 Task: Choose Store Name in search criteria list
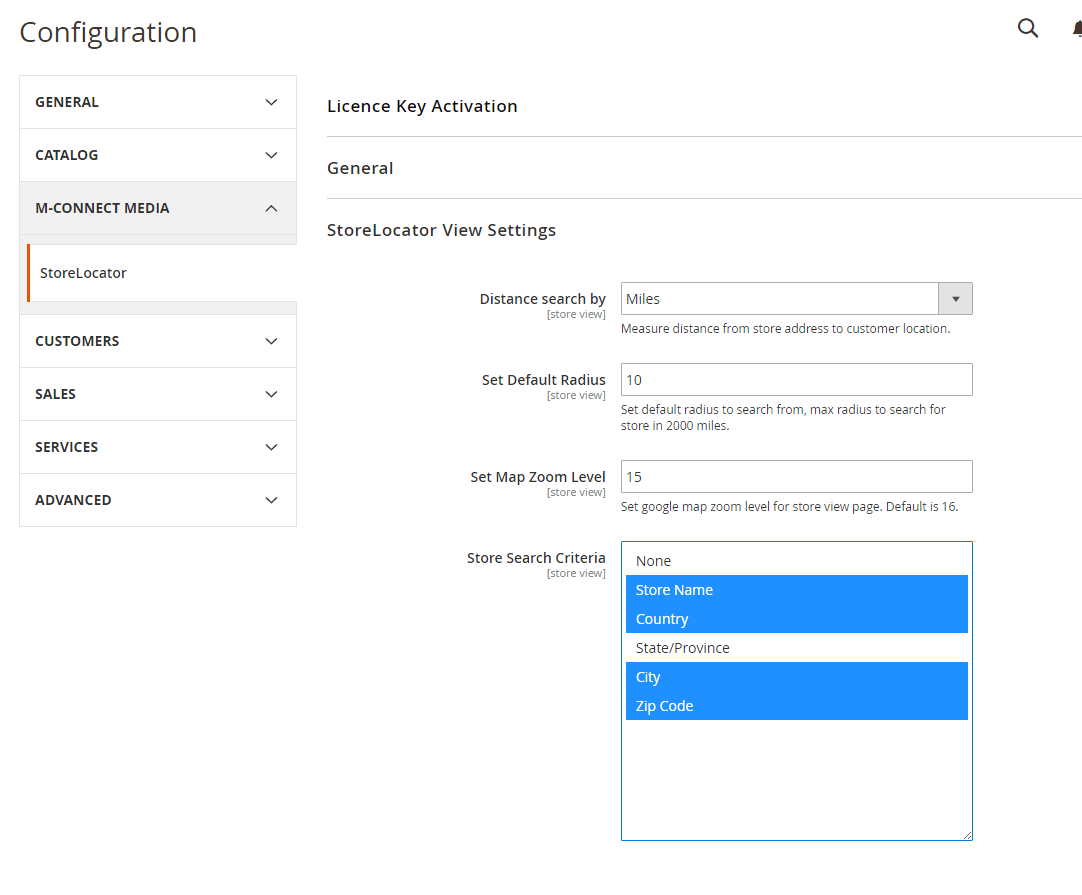pos(675,590)
